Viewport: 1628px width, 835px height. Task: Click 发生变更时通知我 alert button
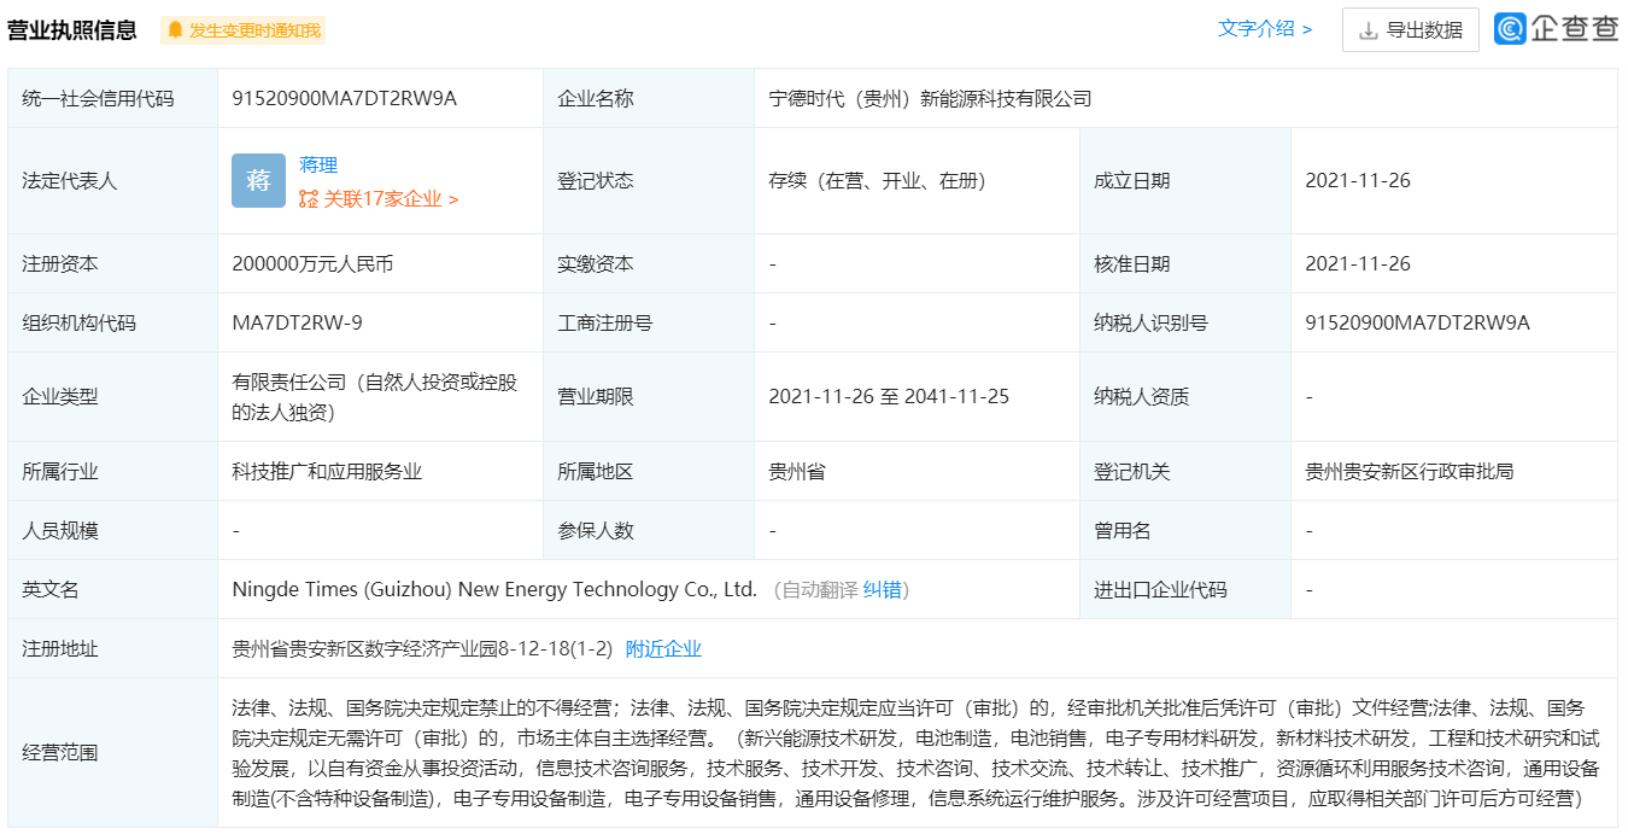click(x=243, y=30)
